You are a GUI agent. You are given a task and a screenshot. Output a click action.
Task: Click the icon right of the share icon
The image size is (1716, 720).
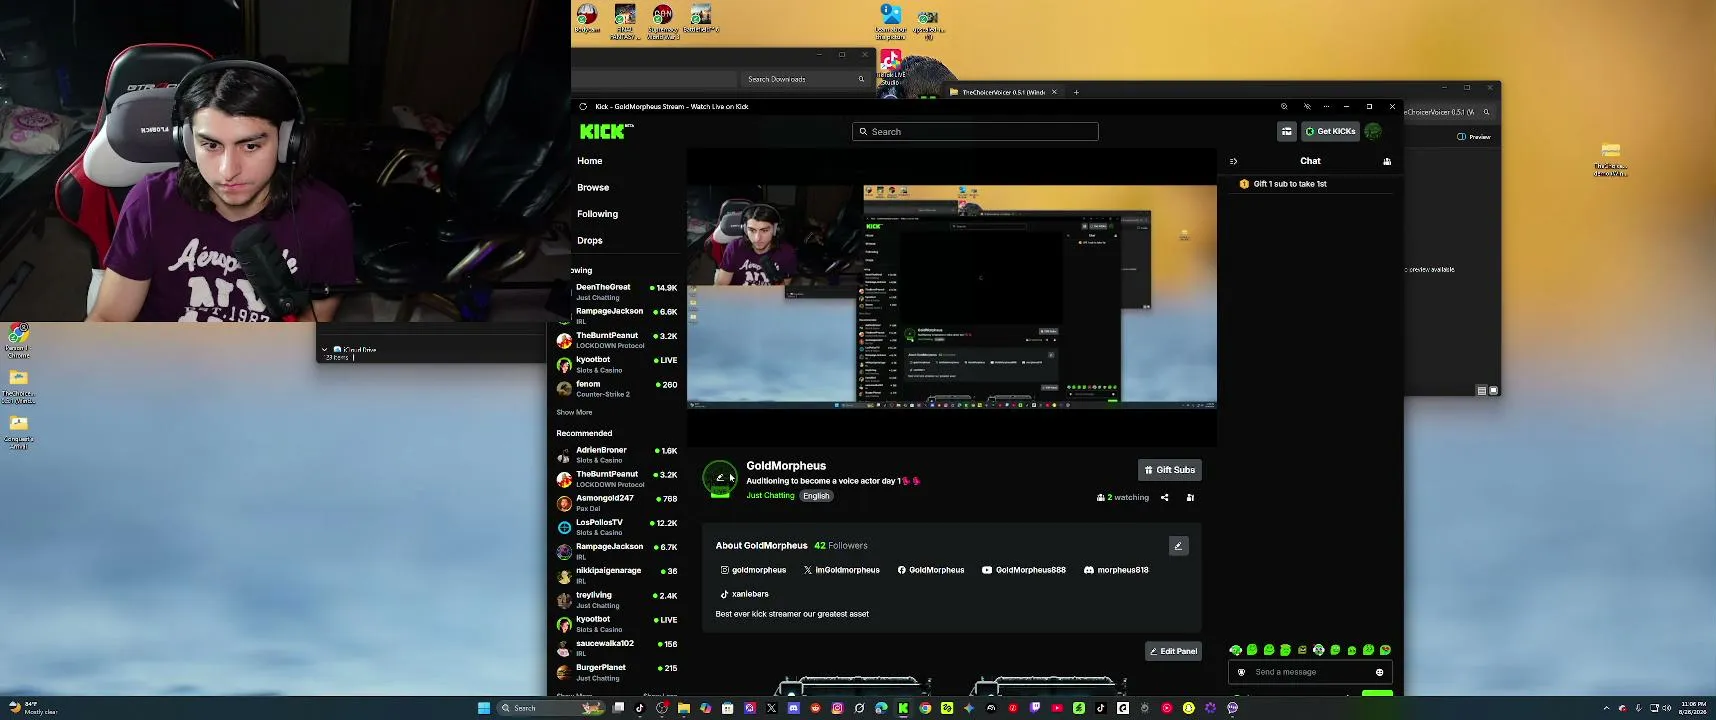[1190, 497]
